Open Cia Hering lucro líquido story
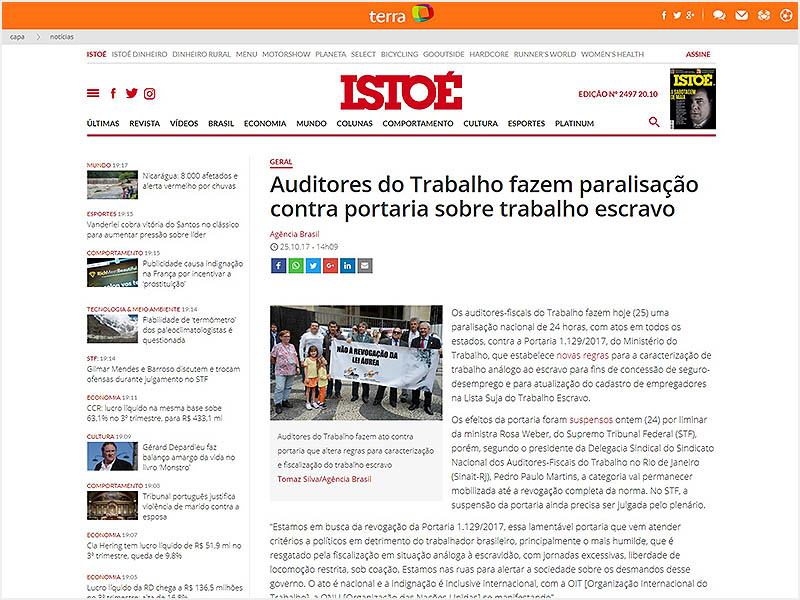The height and width of the screenshot is (600, 800). (164, 551)
